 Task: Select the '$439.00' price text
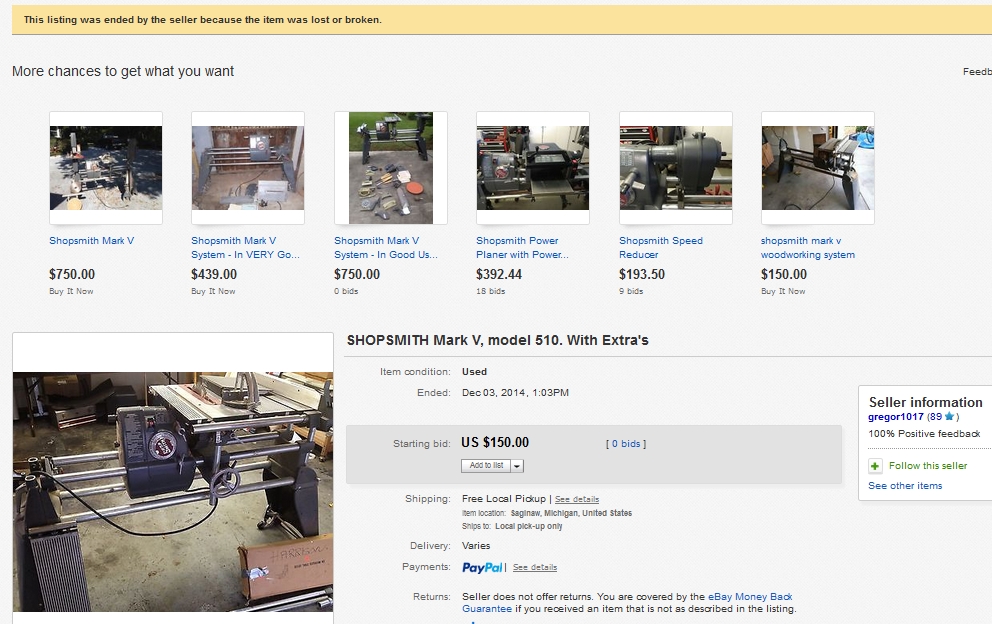coord(214,274)
